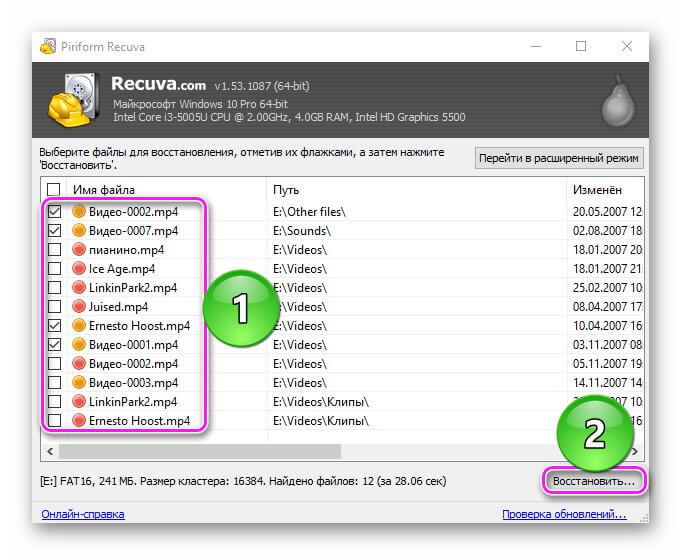681x555 pixels.
Task: Click the horizontal scrollbar thumb under the list
Action: (200, 451)
